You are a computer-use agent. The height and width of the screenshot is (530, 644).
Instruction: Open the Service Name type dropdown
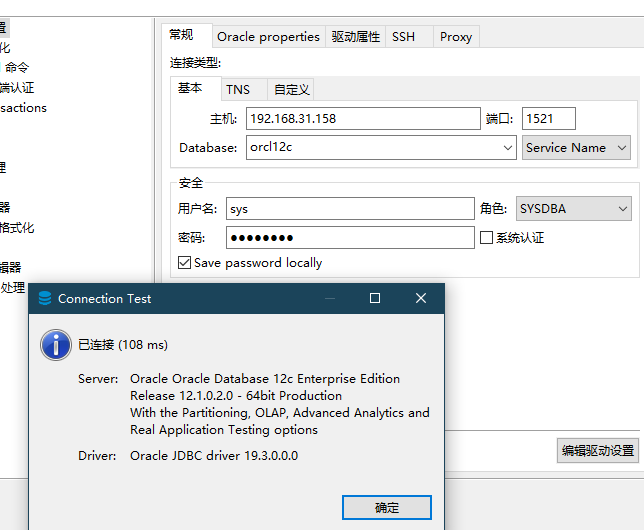point(576,147)
